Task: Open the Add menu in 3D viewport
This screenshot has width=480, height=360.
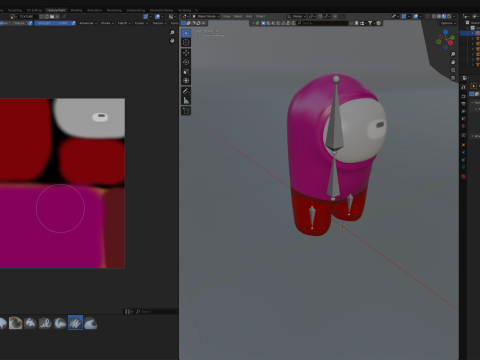Action: tap(249, 16)
